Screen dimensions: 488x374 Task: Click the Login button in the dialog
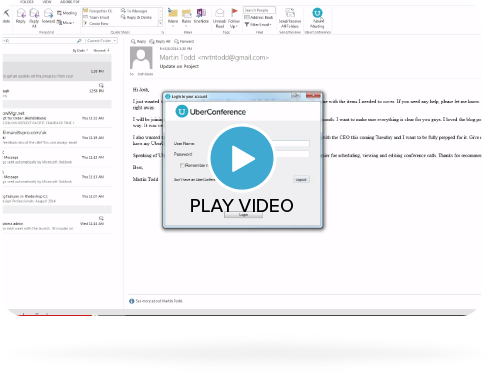243,215
